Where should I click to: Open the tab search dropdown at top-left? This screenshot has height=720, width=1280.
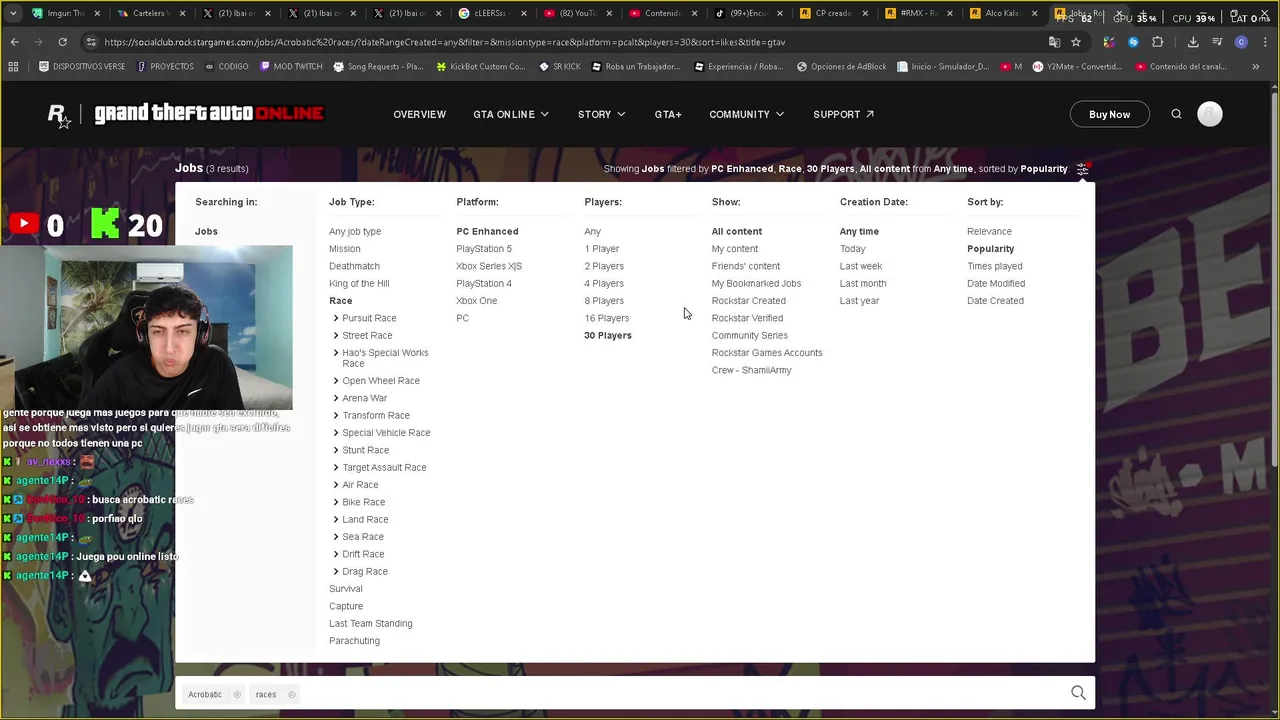pos(13,14)
